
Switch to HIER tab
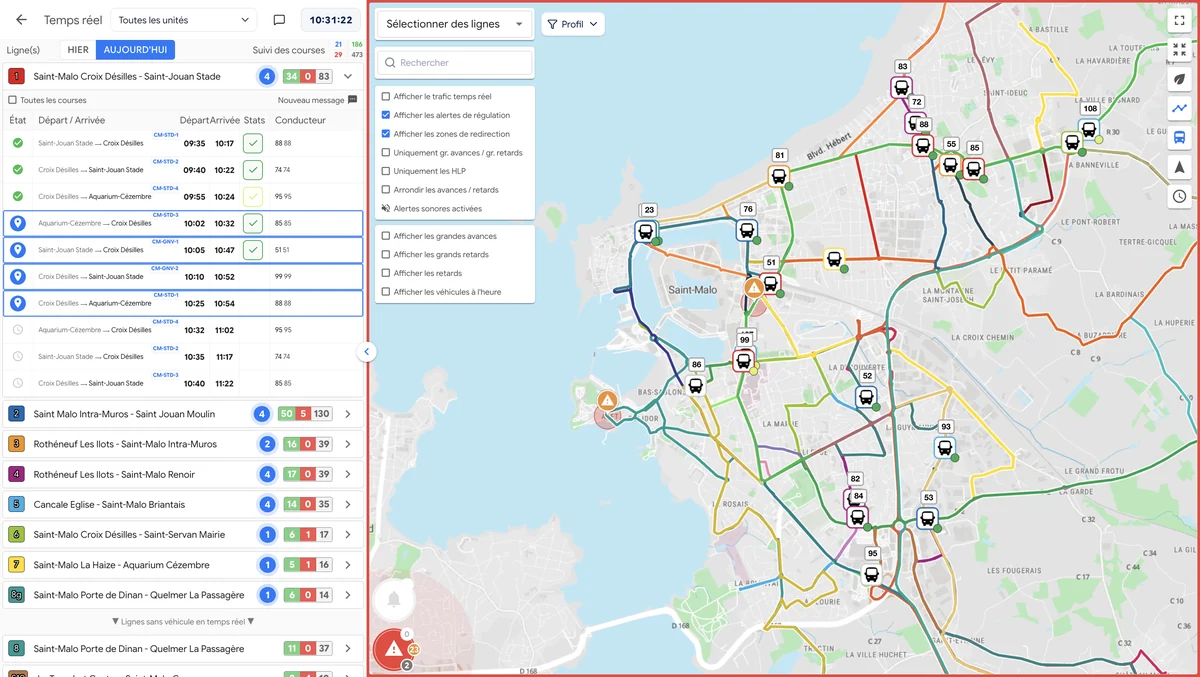(x=78, y=50)
